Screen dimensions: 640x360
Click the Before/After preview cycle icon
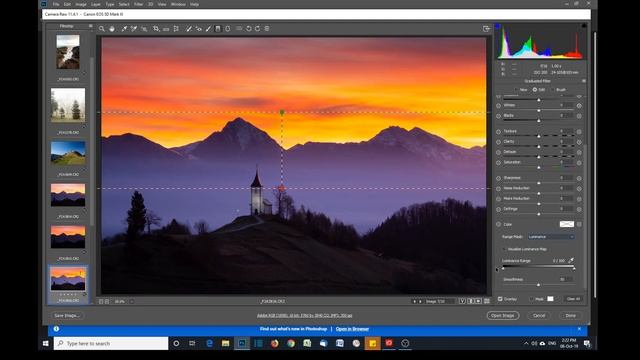click(462, 301)
